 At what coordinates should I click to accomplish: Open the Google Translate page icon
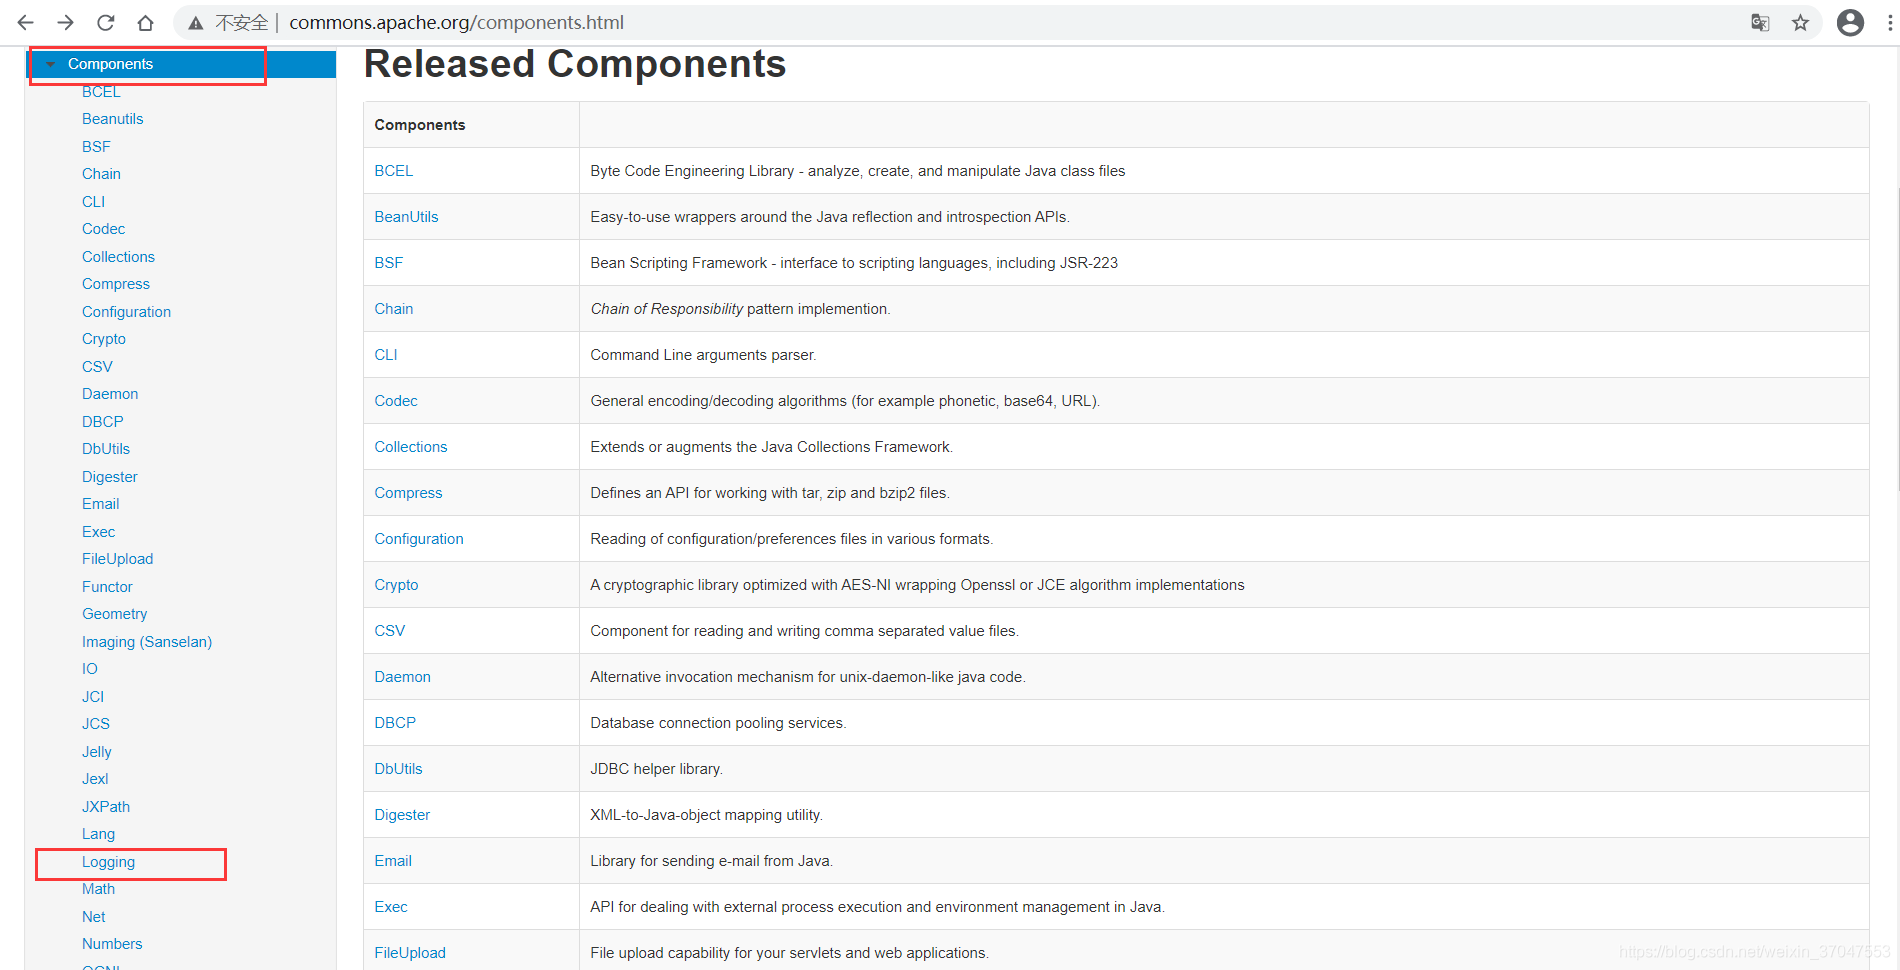(1760, 22)
